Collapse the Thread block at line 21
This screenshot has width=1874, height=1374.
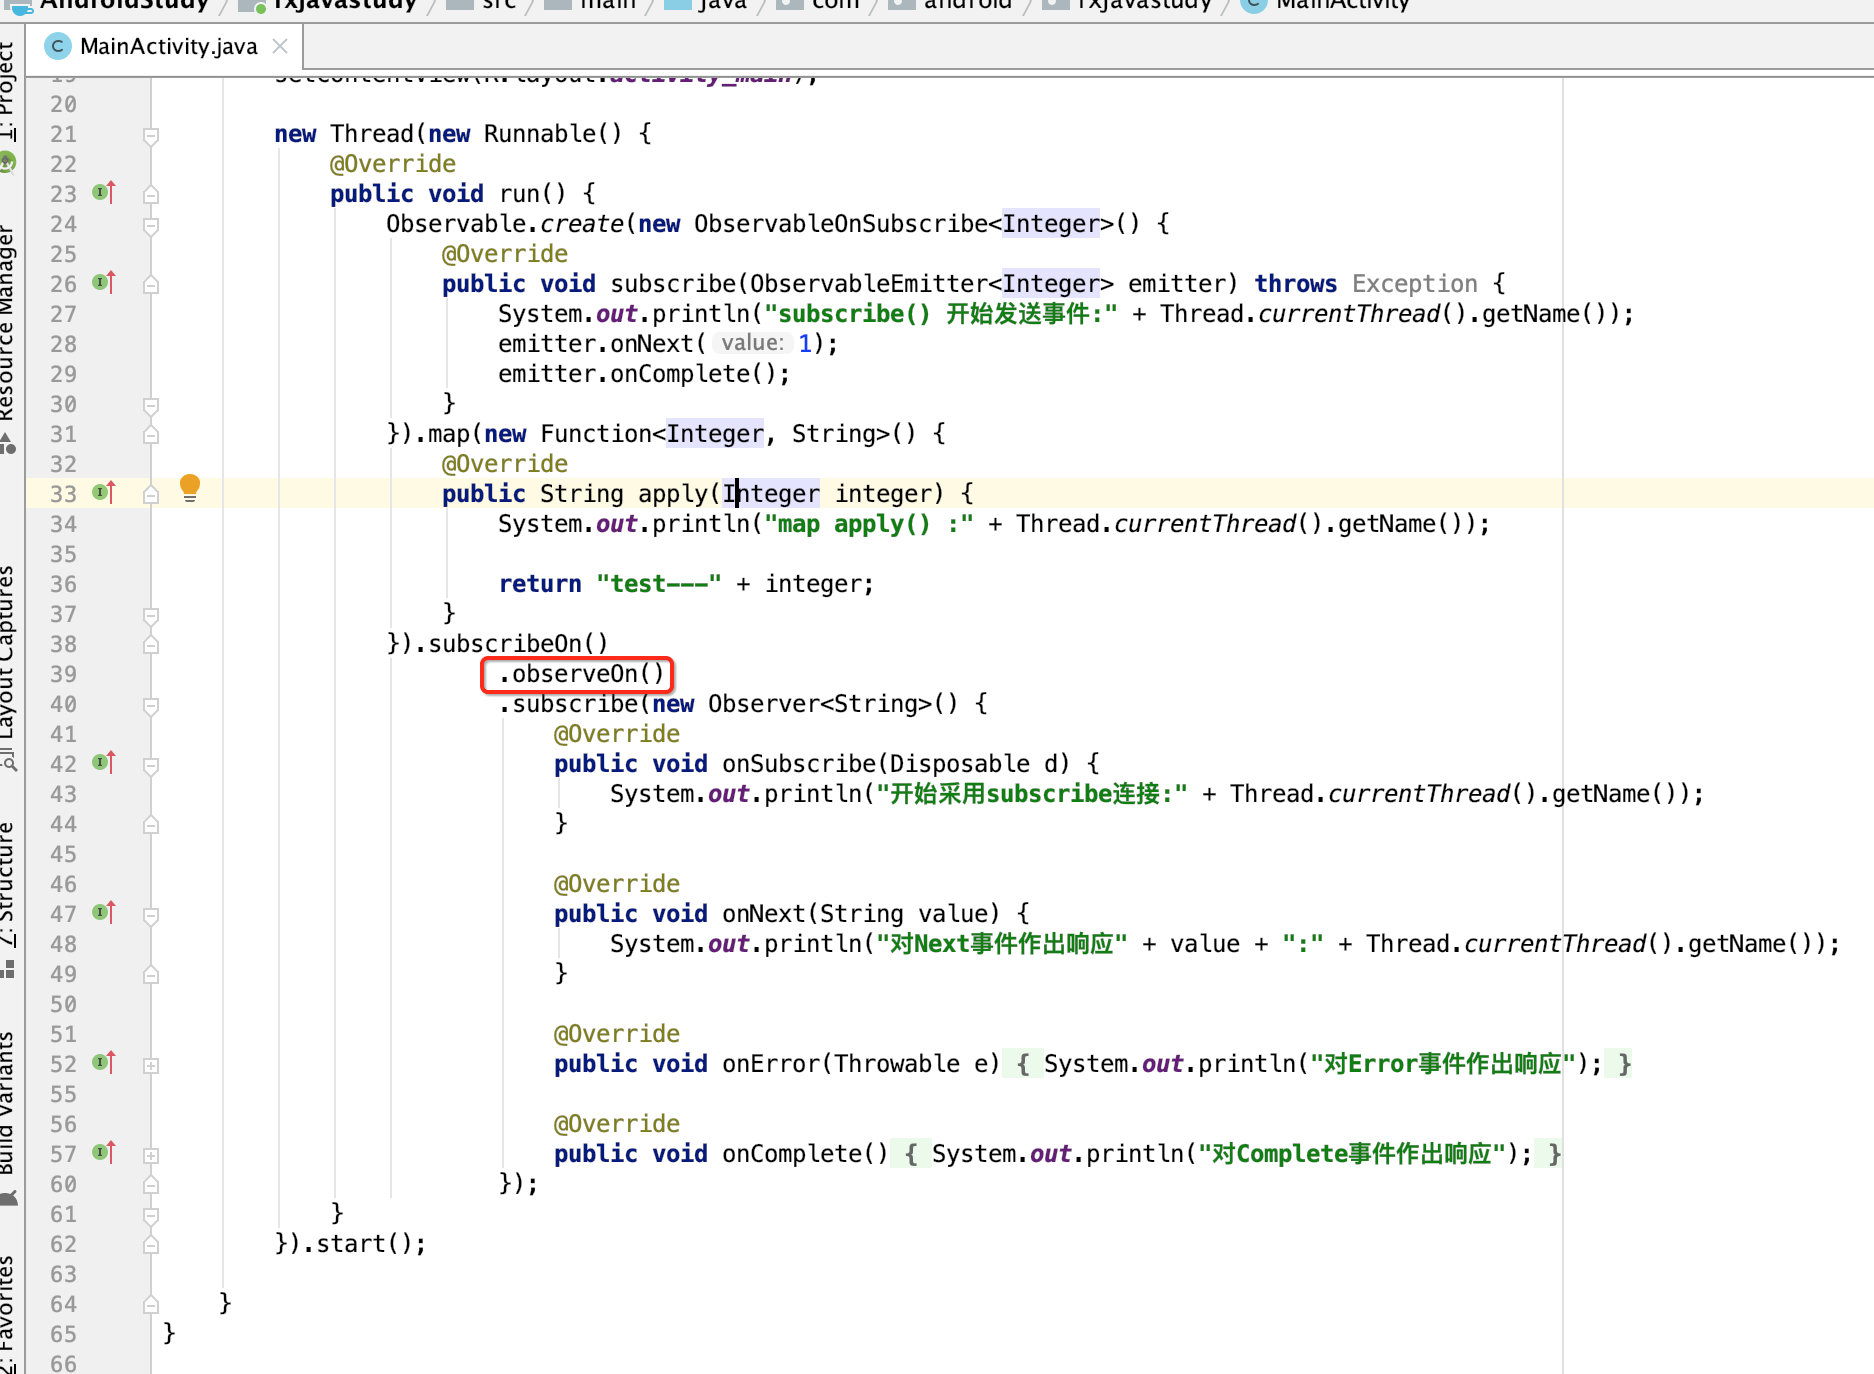pyautogui.click(x=151, y=135)
